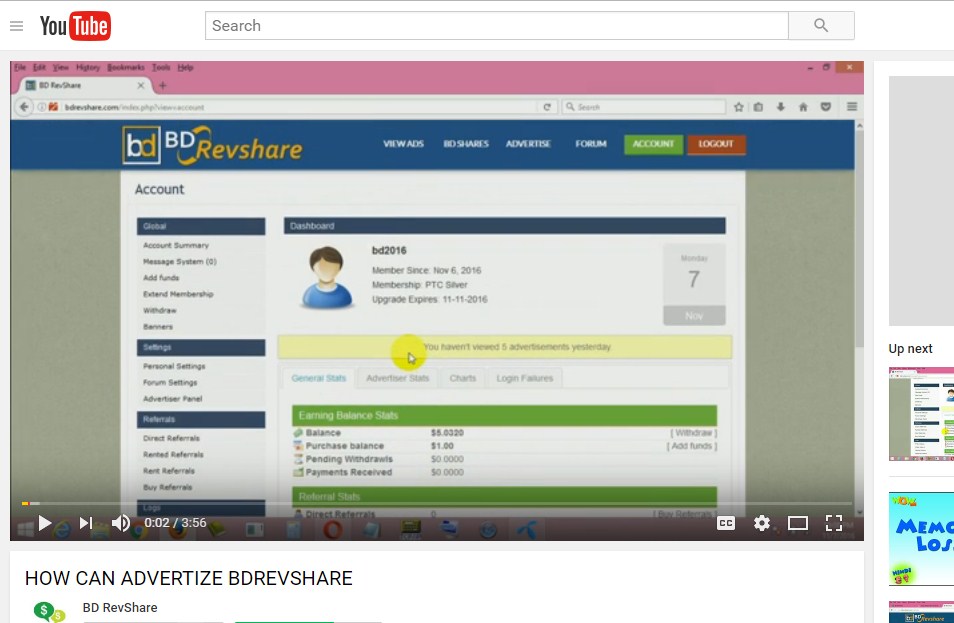Click the magnifying glass search button

821,26
